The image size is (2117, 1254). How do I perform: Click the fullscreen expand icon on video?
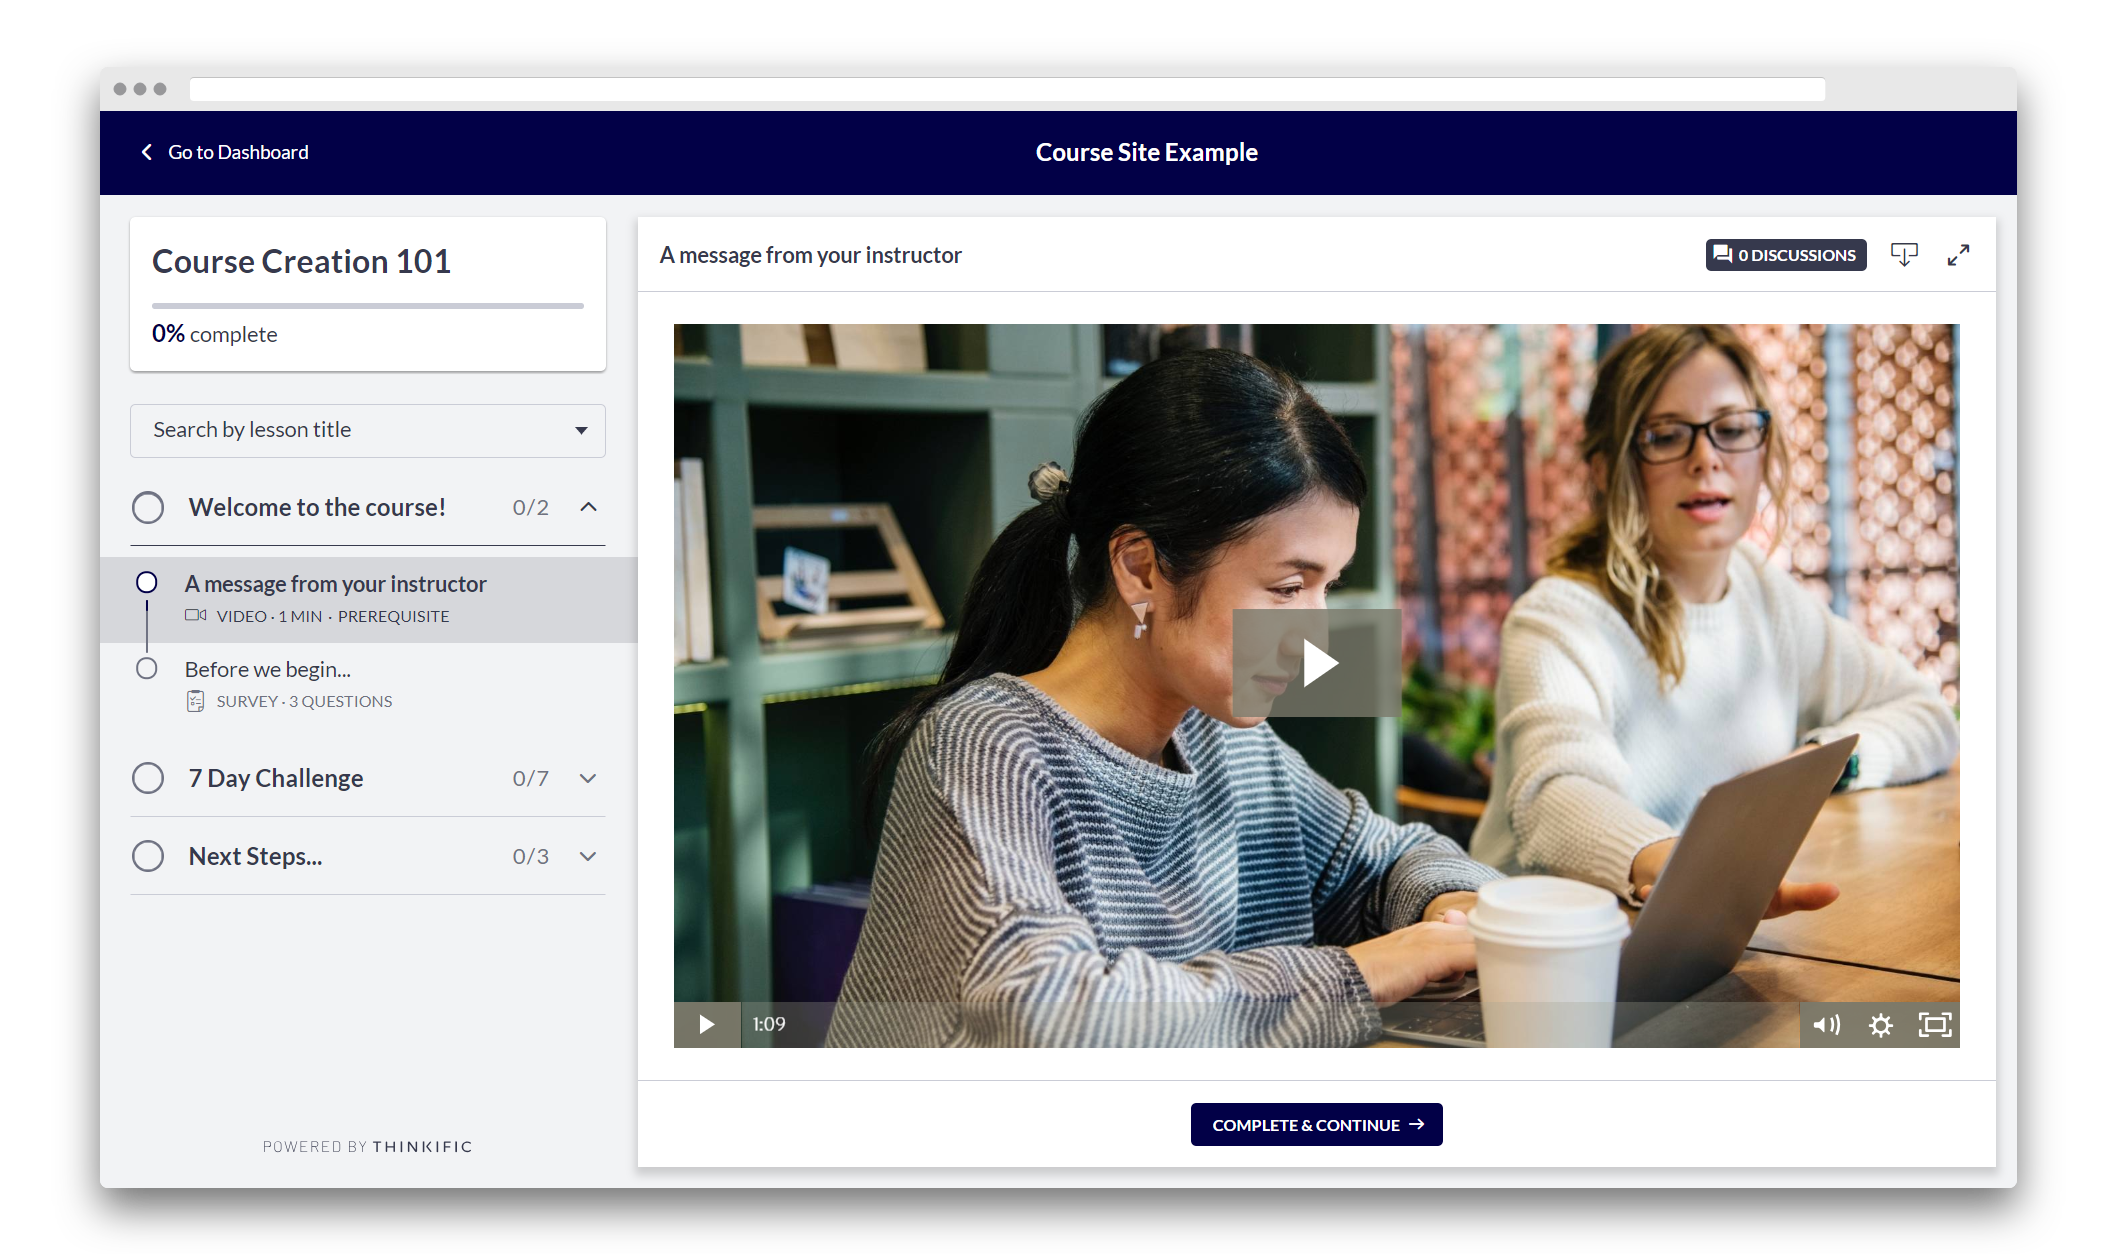[1936, 1024]
